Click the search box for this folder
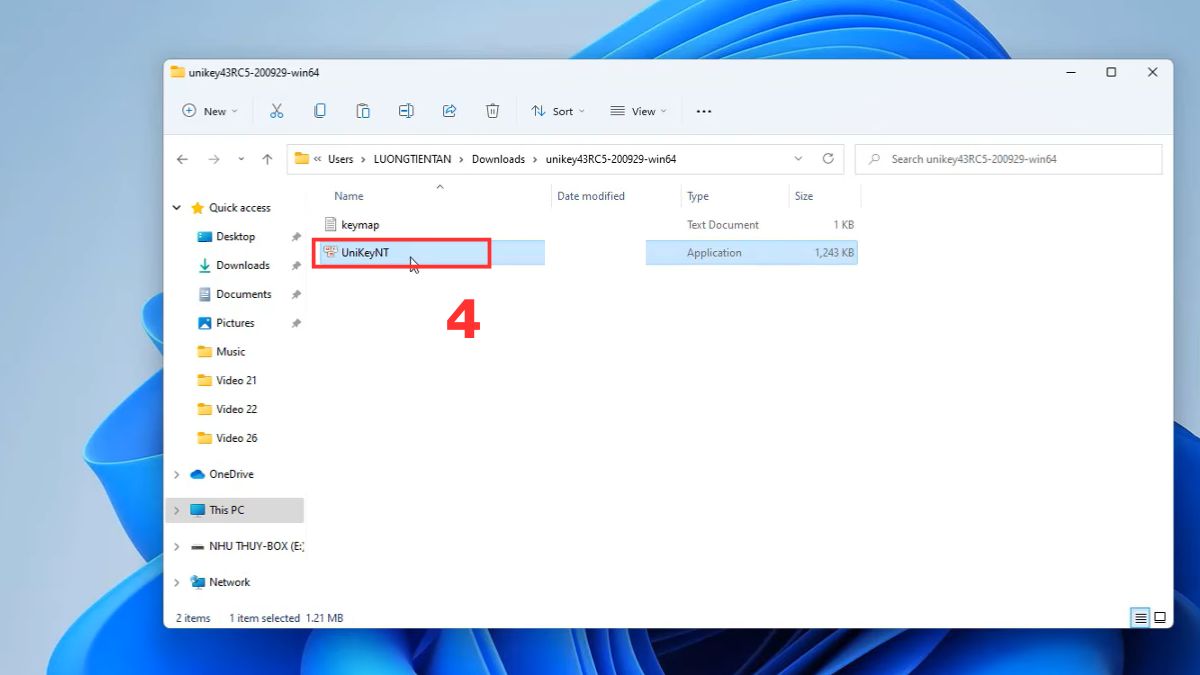The height and width of the screenshot is (675, 1200). click(1008, 159)
